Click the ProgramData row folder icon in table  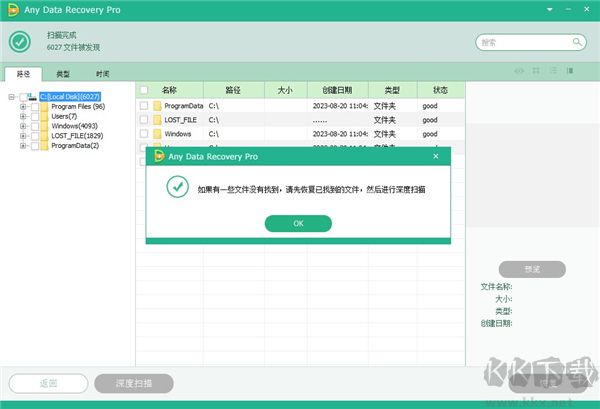(157, 106)
